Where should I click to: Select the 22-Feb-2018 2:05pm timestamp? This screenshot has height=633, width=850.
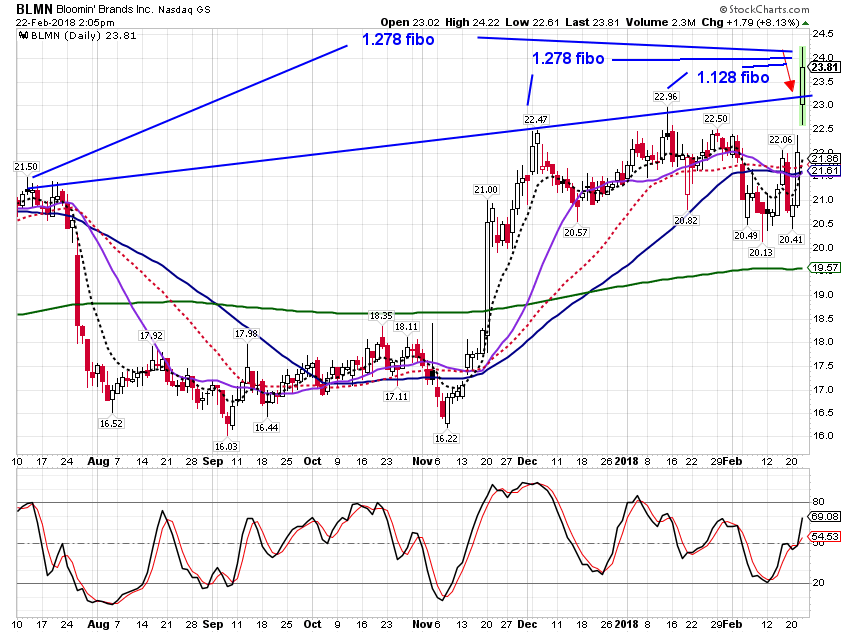click(x=65, y=23)
